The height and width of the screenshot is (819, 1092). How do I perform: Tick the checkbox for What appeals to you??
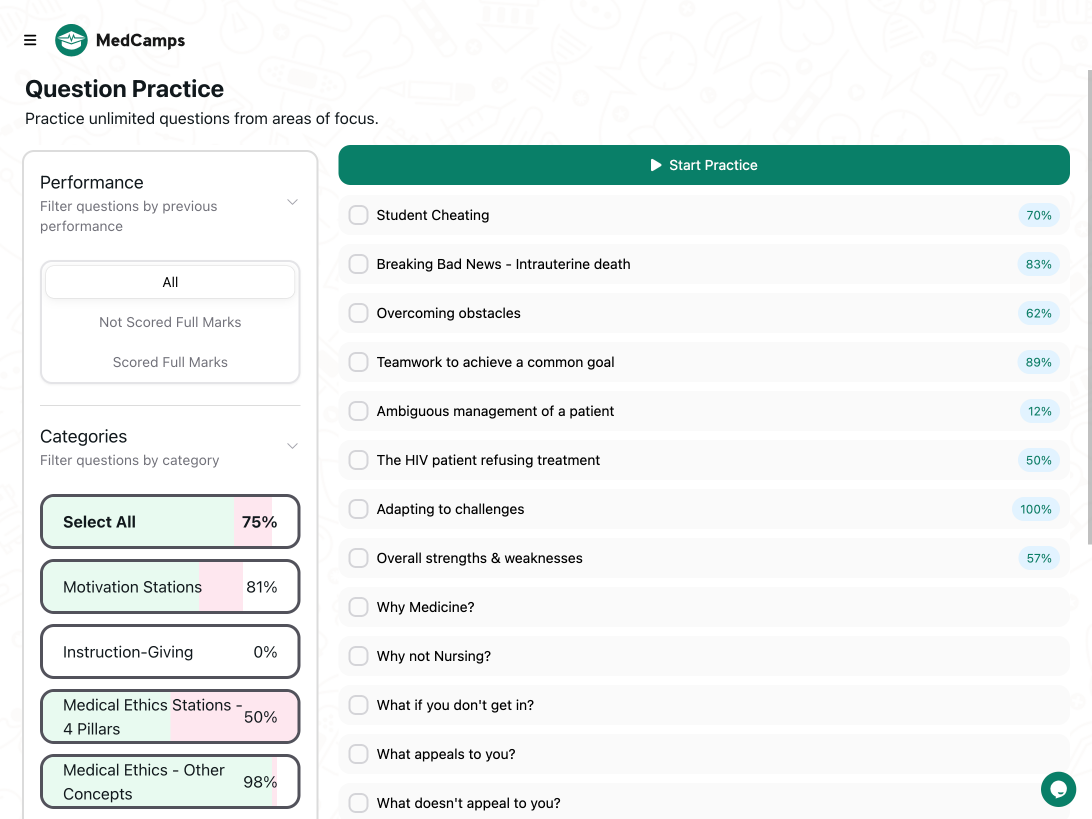click(358, 754)
